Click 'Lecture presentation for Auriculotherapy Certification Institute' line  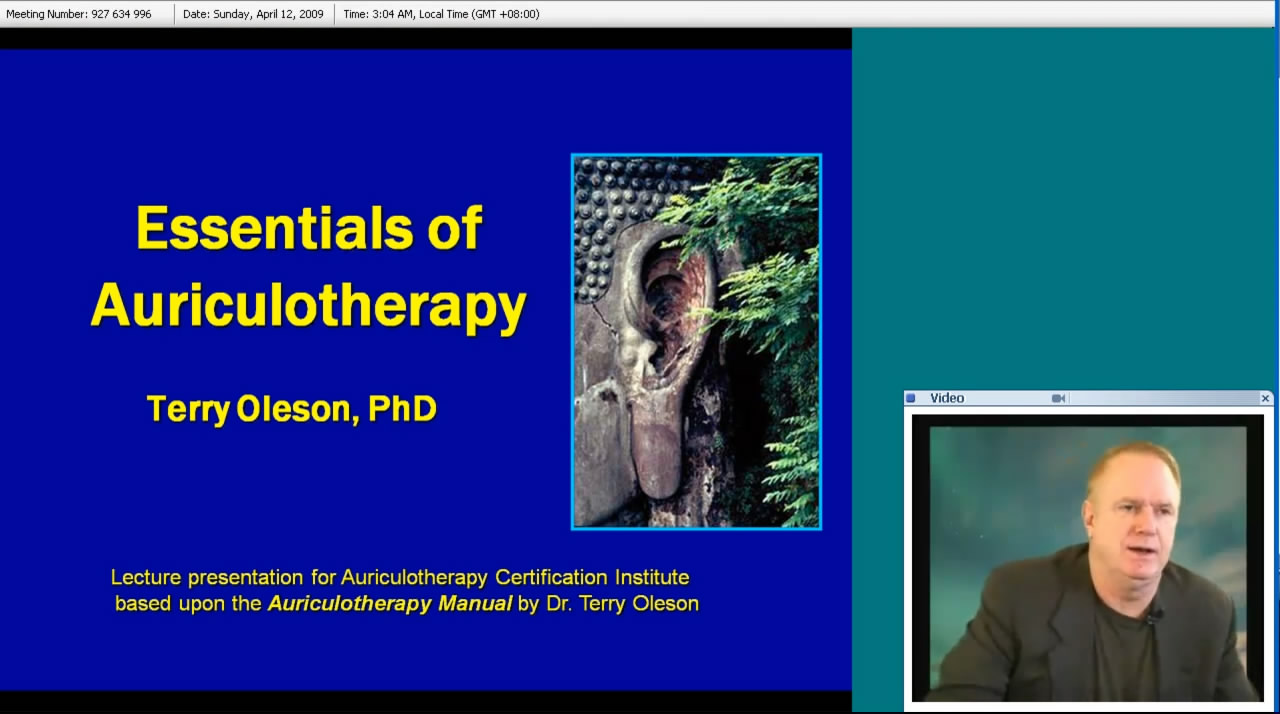coord(400,577)
